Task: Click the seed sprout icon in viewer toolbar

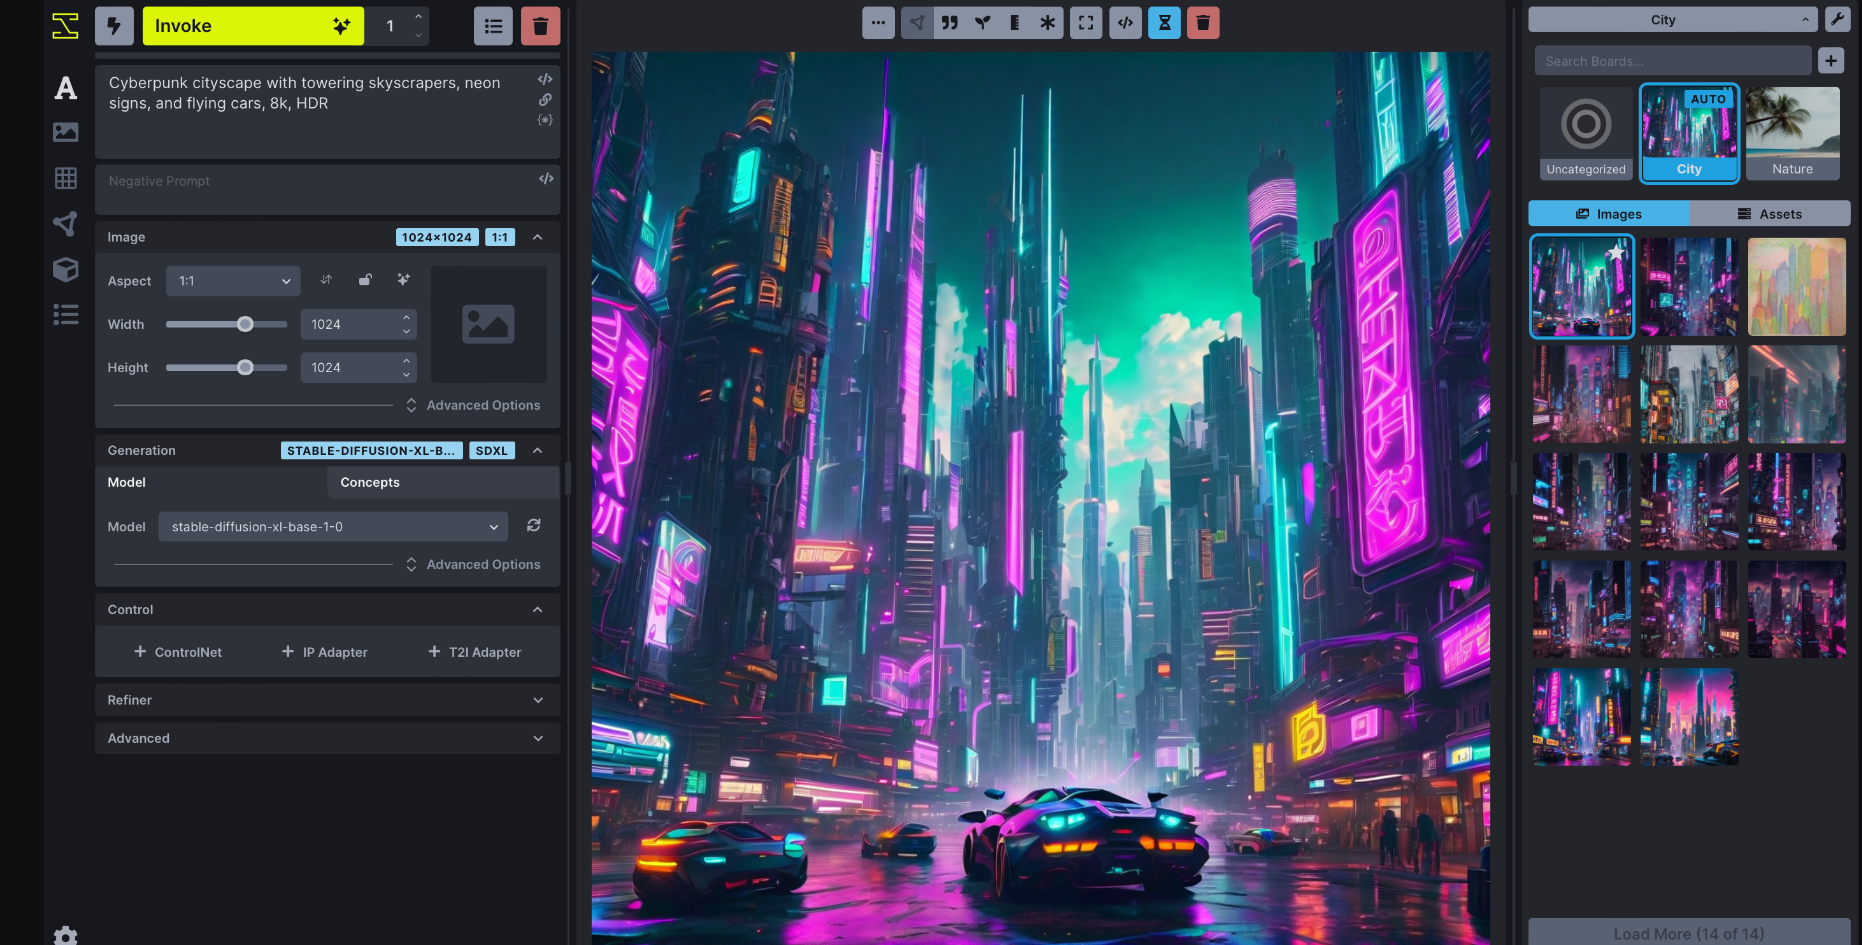Action: [982, 23]
